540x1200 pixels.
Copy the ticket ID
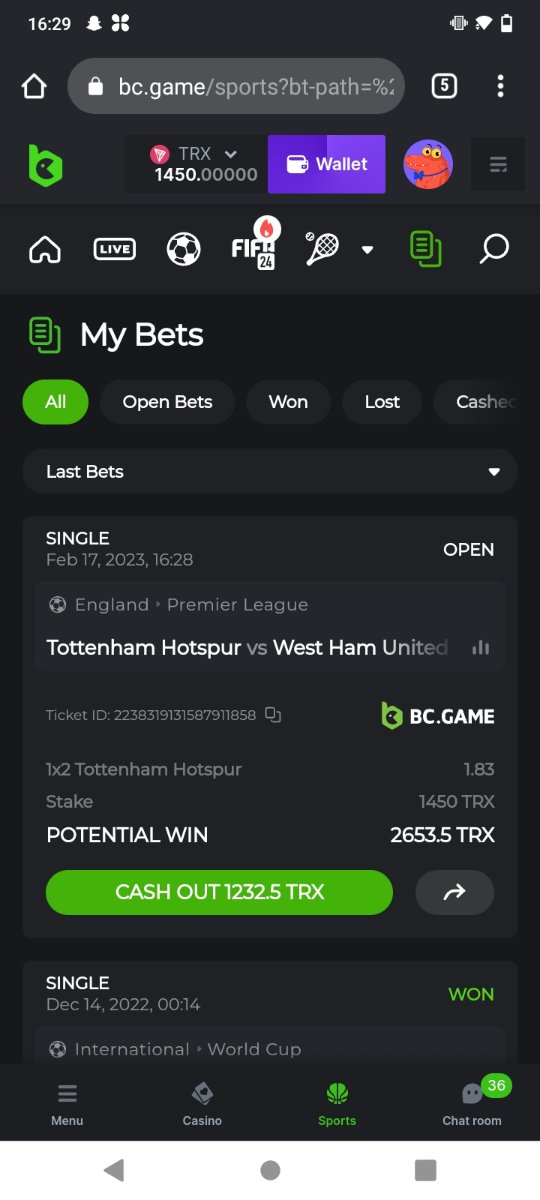click(273, 715)
